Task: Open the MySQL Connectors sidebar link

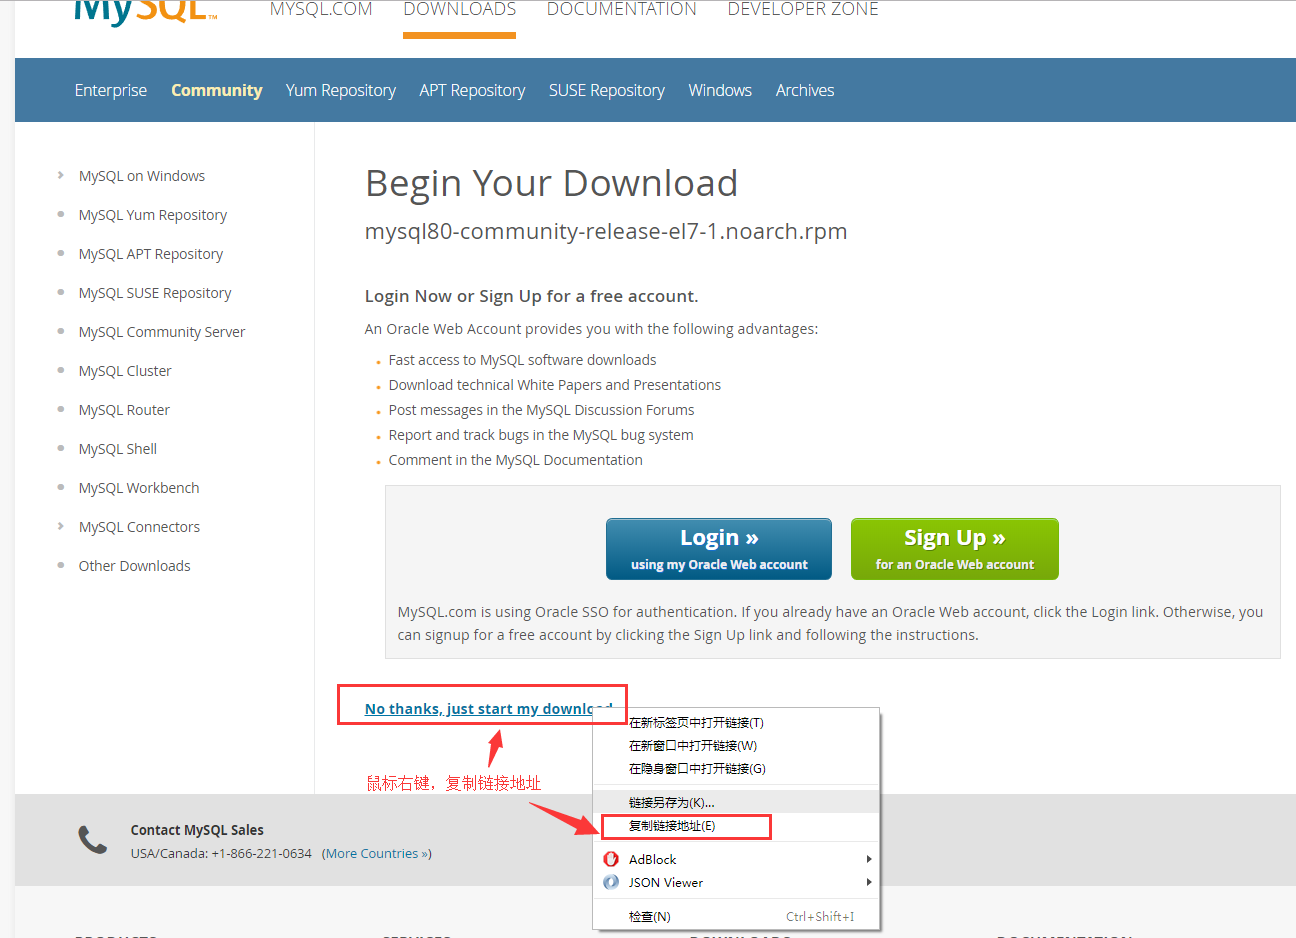Action: 139,527
